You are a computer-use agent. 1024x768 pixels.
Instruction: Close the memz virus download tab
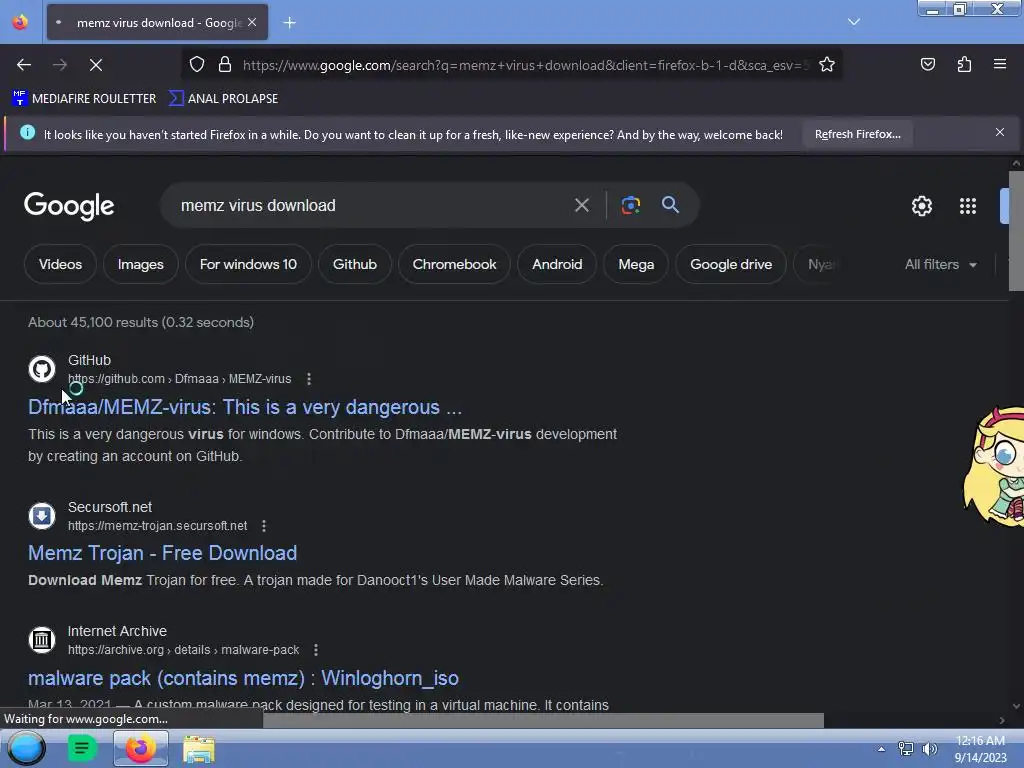click(x=252, y=22)
